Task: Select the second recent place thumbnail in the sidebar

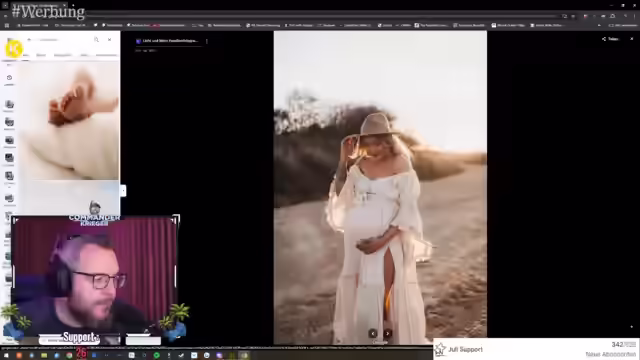Action: click(9, 122)
